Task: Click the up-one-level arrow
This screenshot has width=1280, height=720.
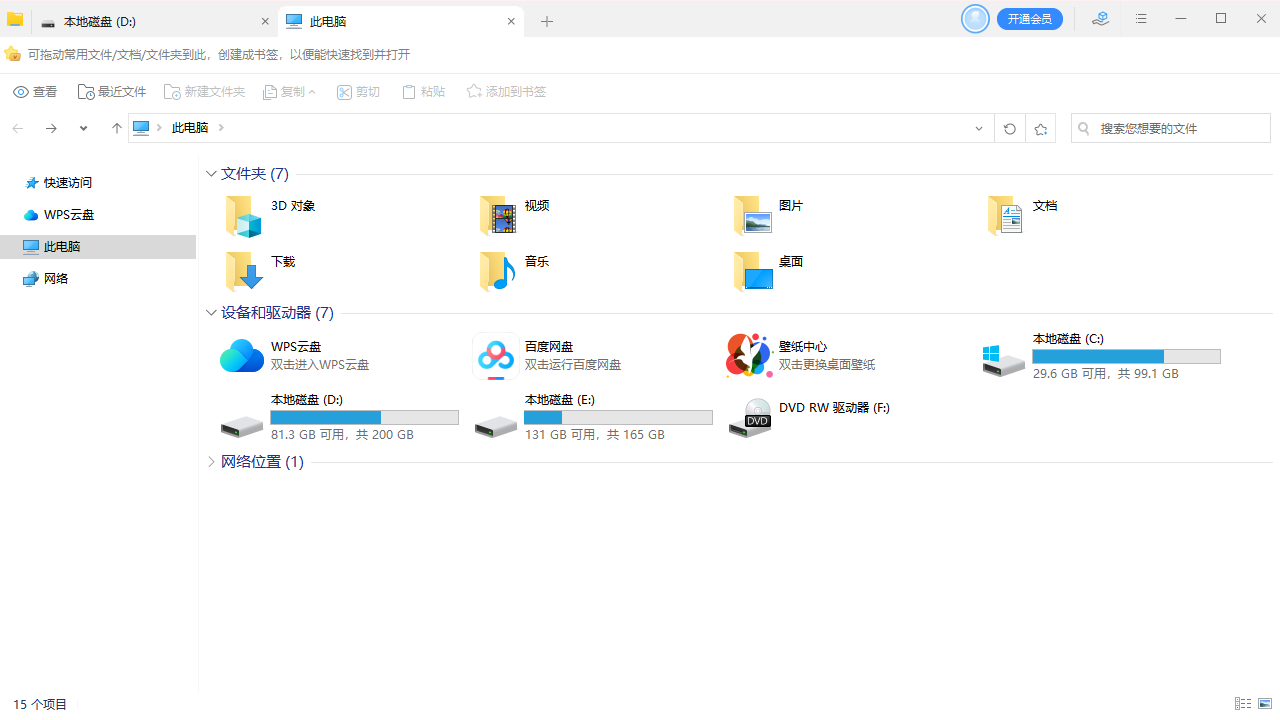Action: click(x=116, y=128)
